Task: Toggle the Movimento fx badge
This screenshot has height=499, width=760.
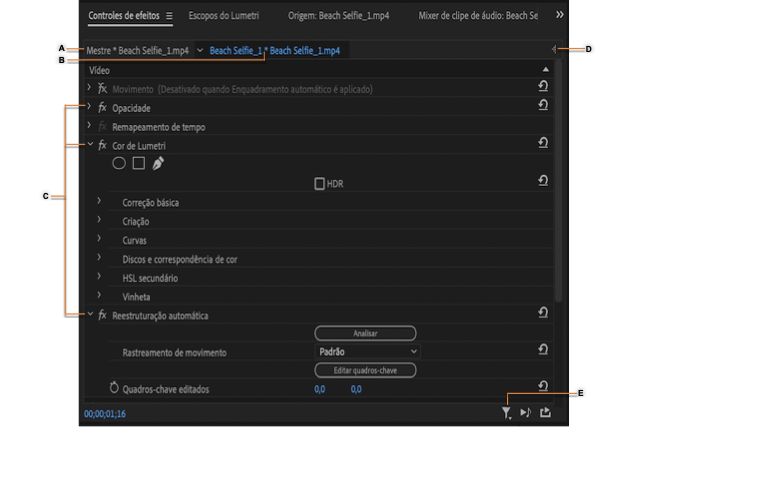Action: [x=102, y=88]
